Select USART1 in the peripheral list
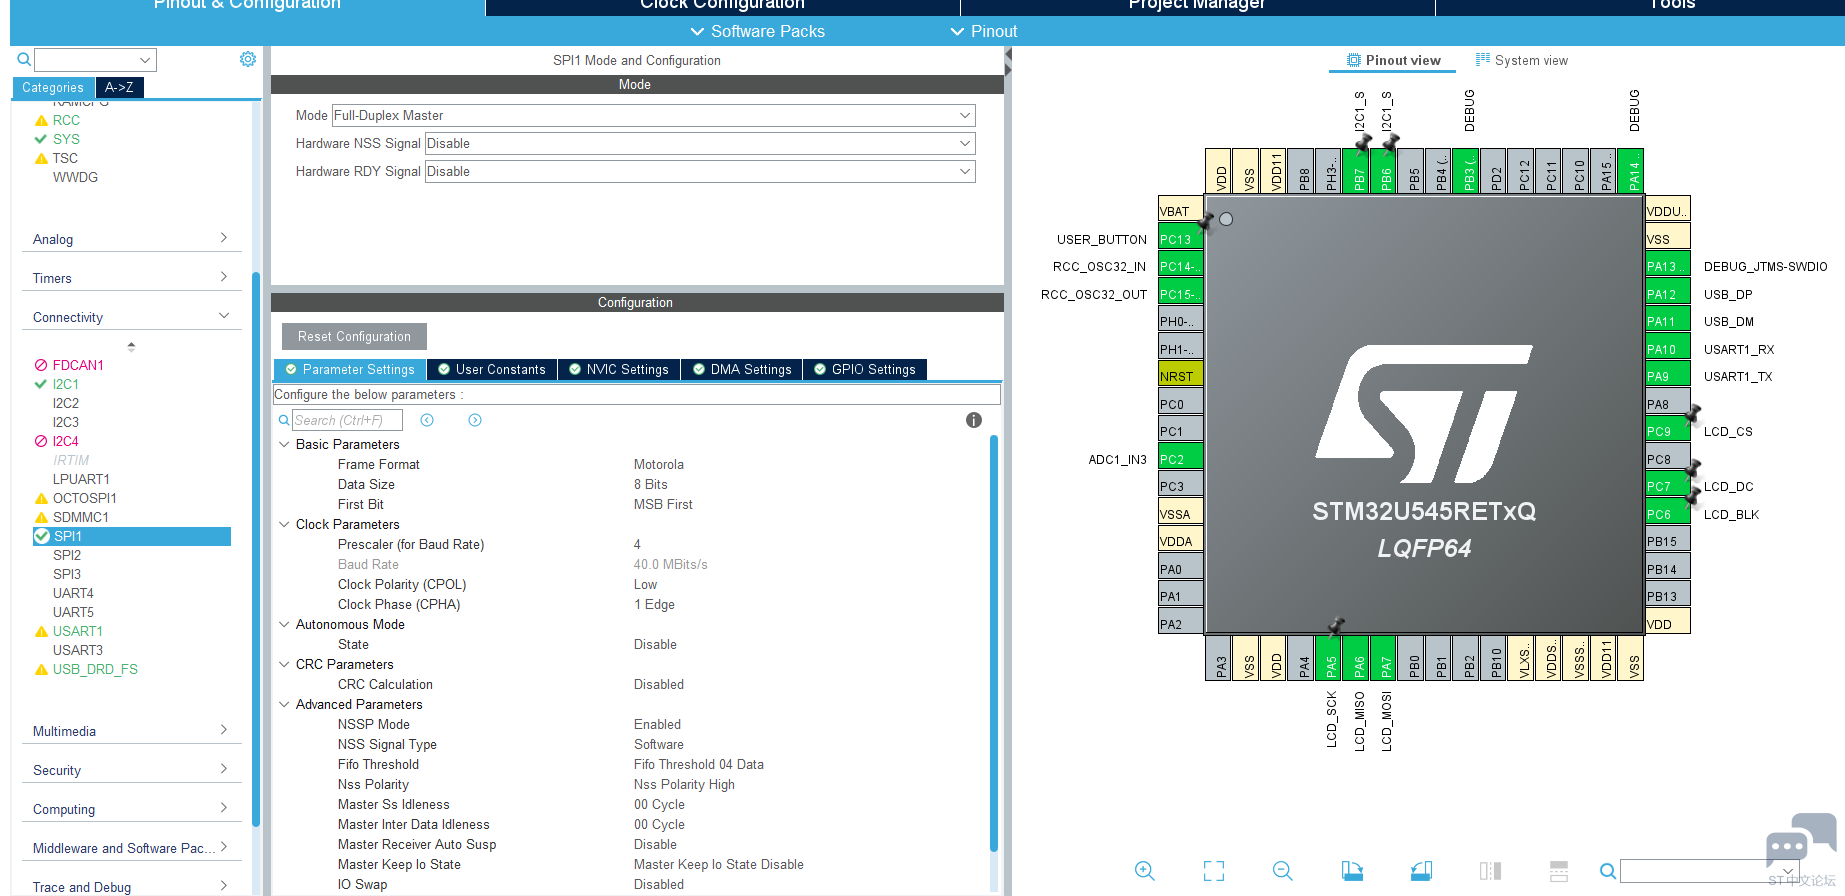The width and height of the screenshot is (1845, 896). click(x=78, y=631)
